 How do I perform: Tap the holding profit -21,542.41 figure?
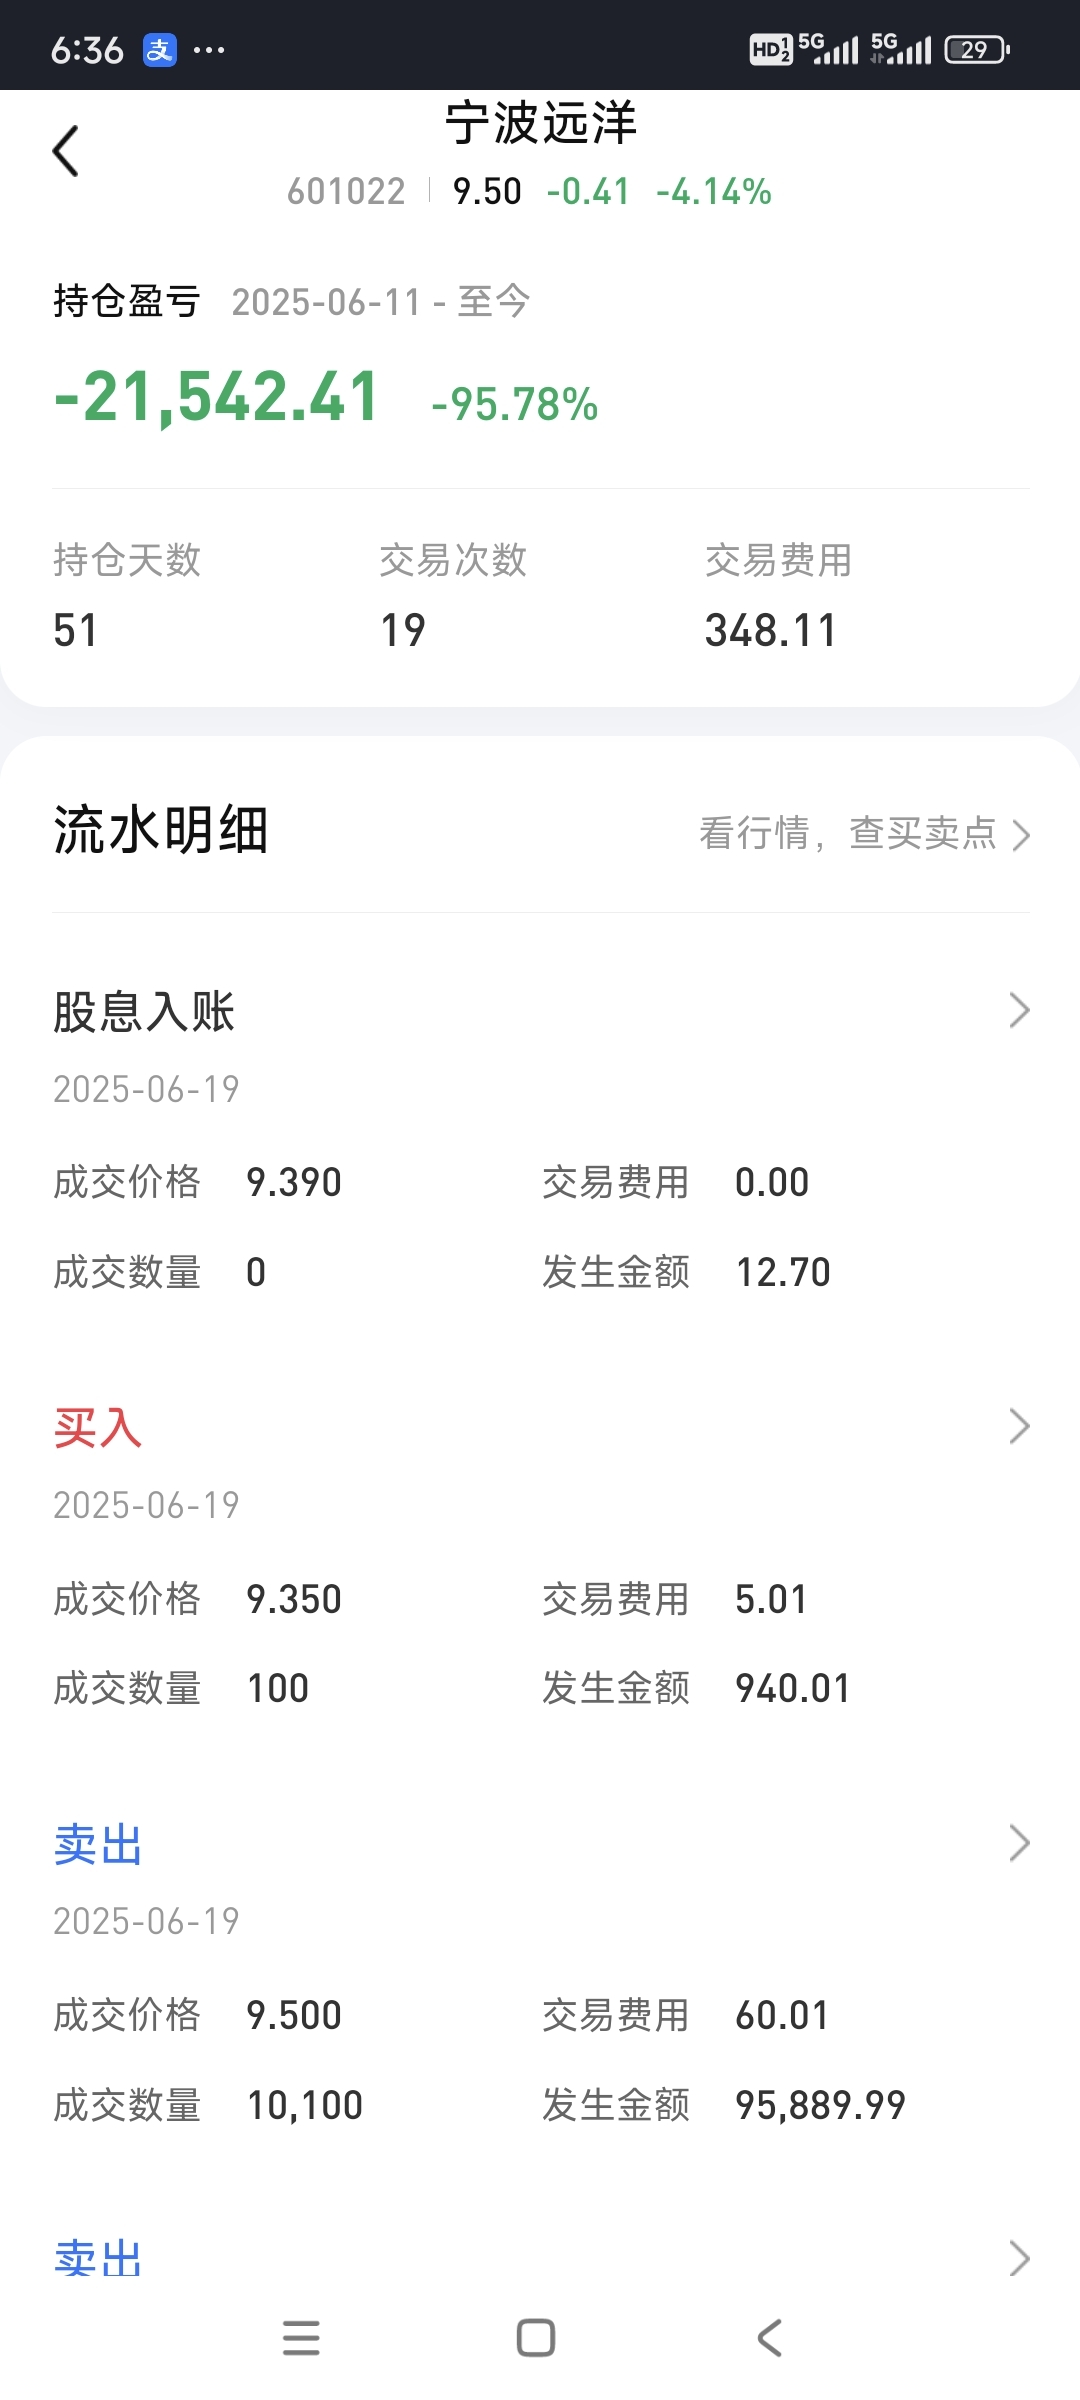click(216, 397)
